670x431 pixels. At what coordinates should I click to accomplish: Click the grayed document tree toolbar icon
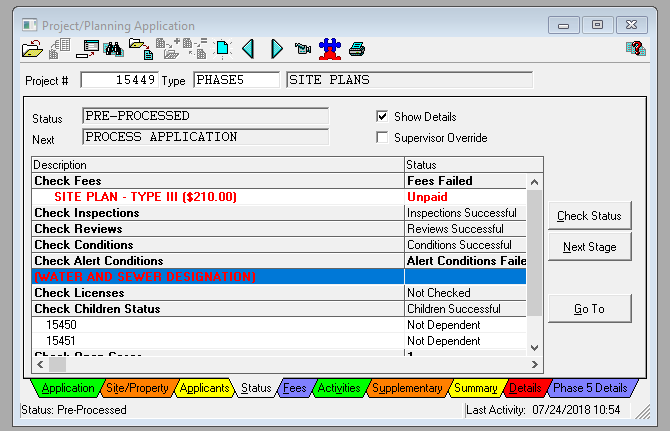[59, 49]
